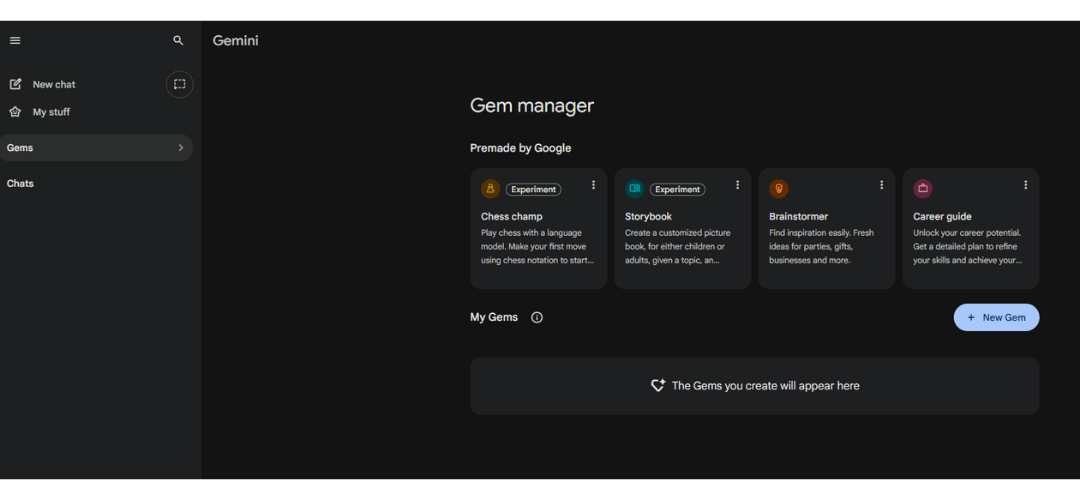Click the 'Premade by Google' label
This screenshot has height=500, width=1080.
pos(521,148)
